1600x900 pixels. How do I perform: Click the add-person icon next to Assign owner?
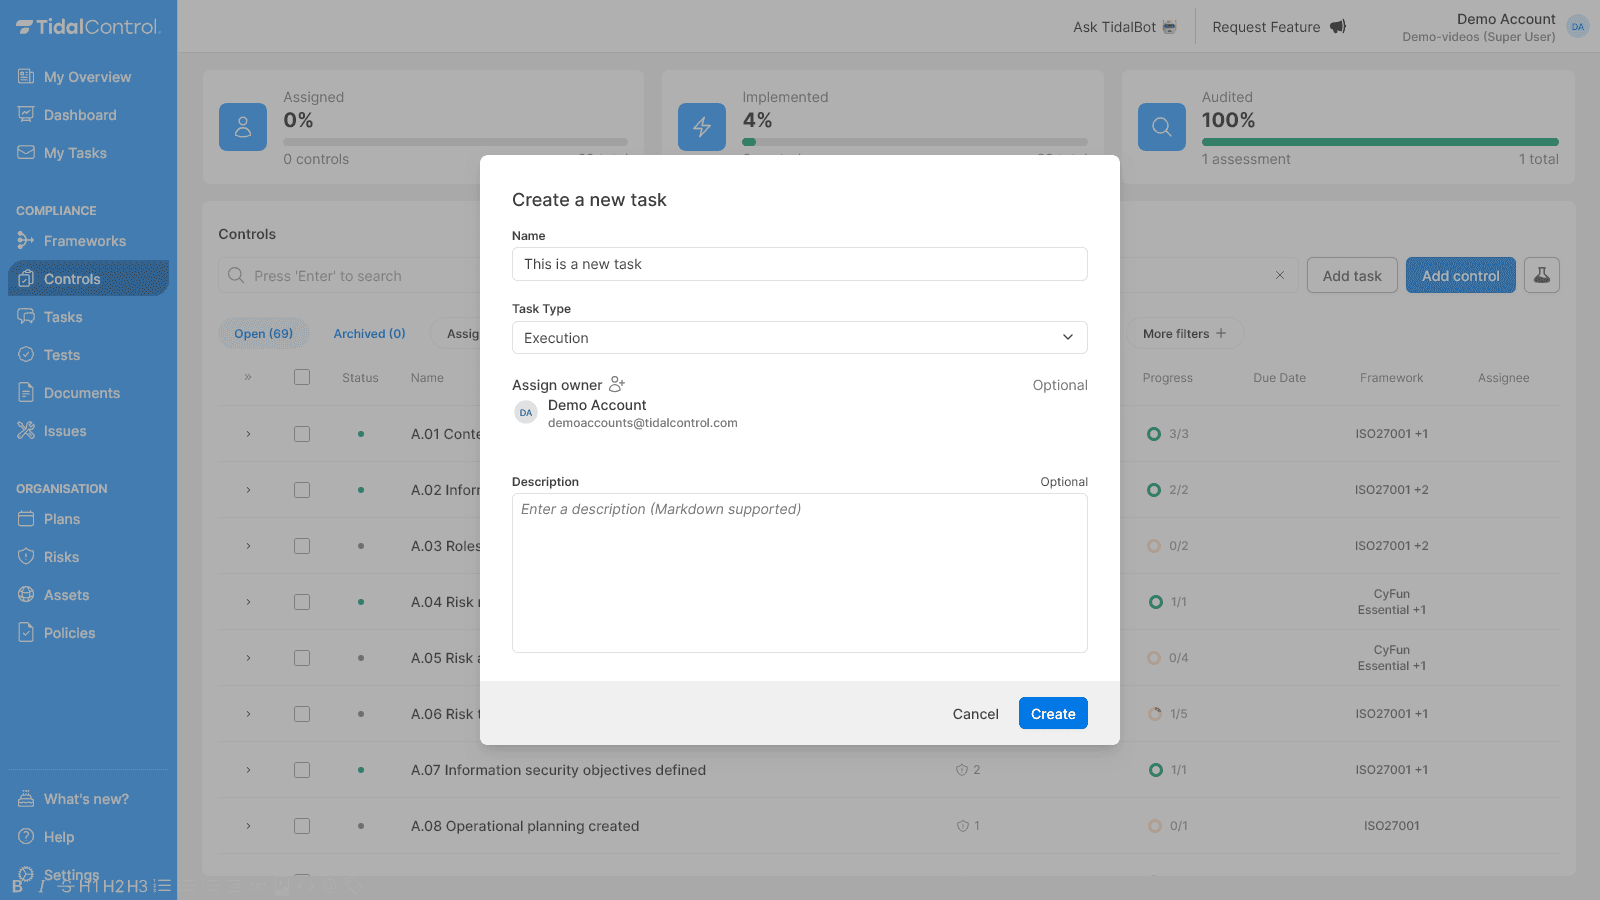pyautogui.click(x=616, y=383)
